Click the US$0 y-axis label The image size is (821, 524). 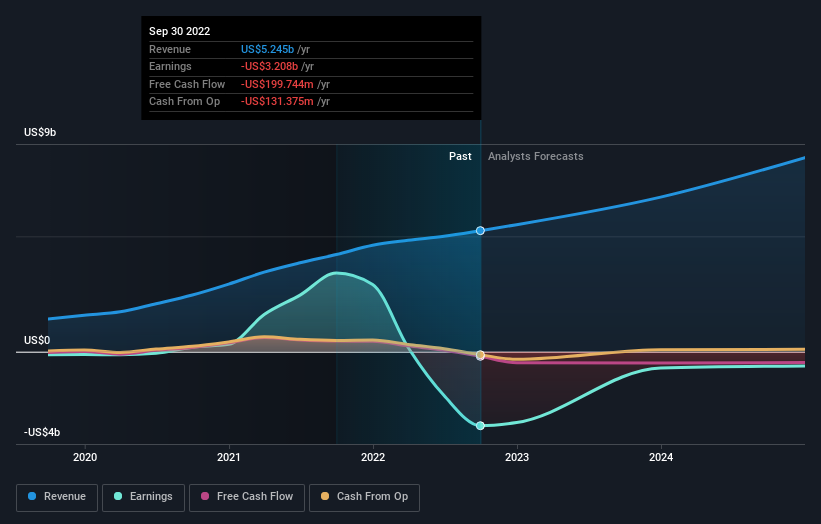click(x=37, y=340)
